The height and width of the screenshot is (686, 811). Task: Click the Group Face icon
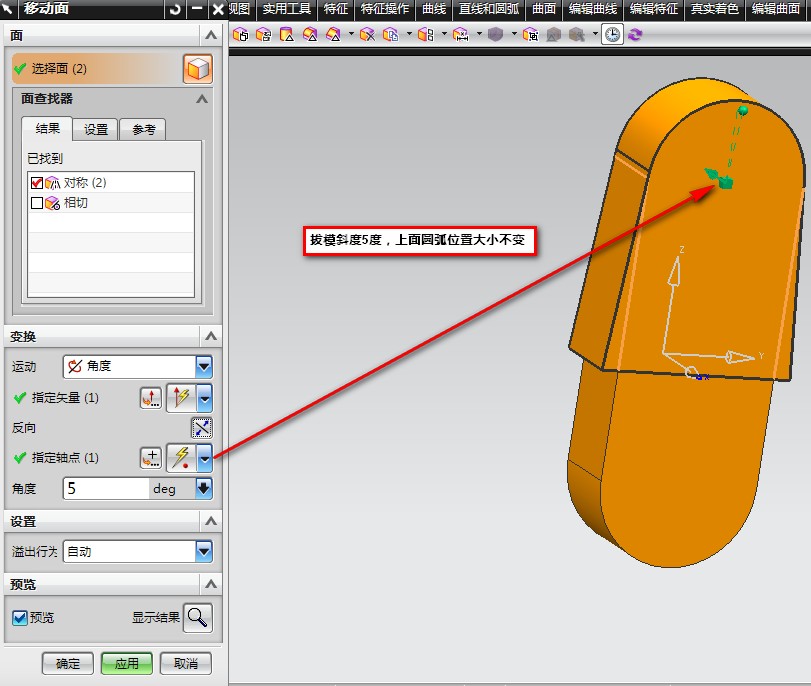tap(531, 35)
